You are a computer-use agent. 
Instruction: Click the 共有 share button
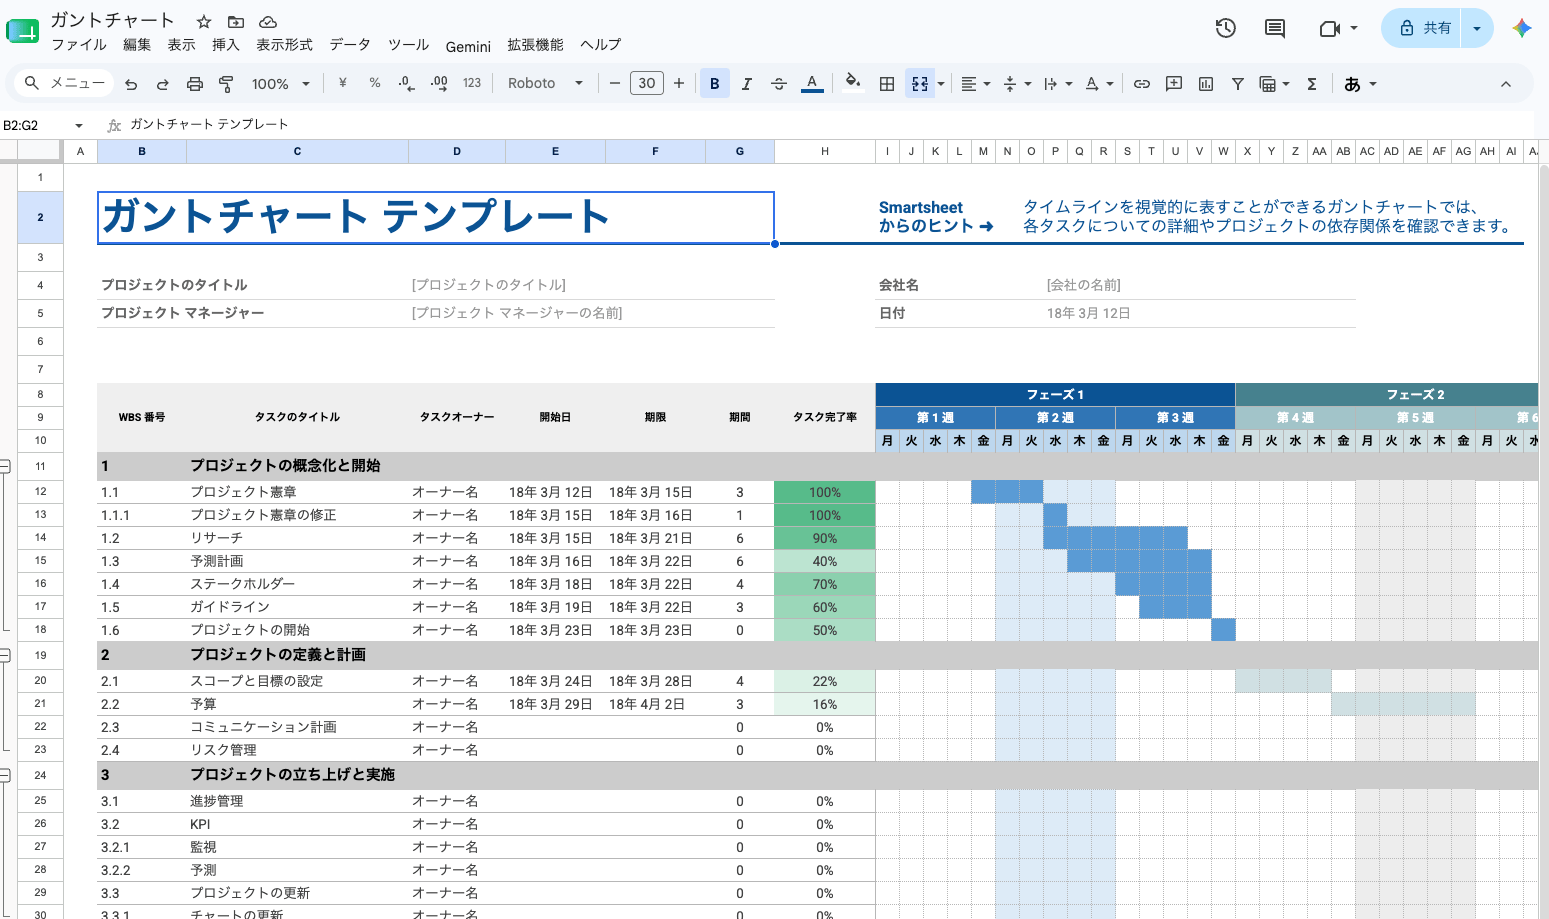tap(1422, 28)
